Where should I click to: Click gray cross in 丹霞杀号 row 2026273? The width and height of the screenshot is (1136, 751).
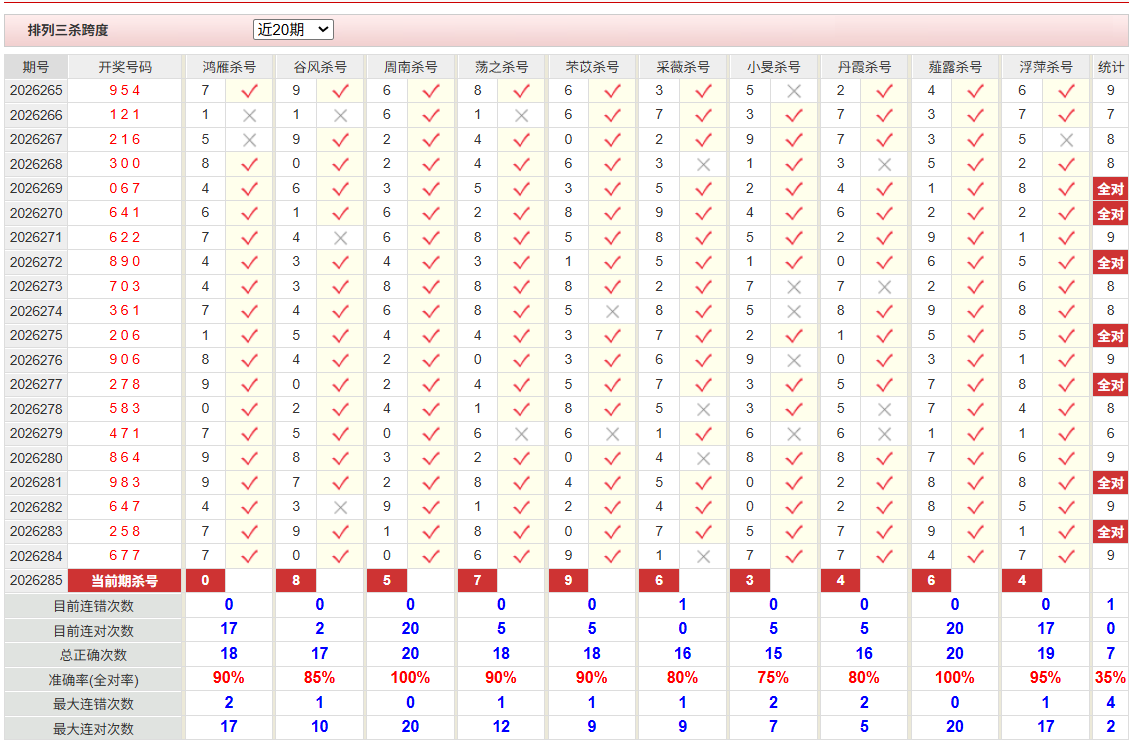pos(885,287)
